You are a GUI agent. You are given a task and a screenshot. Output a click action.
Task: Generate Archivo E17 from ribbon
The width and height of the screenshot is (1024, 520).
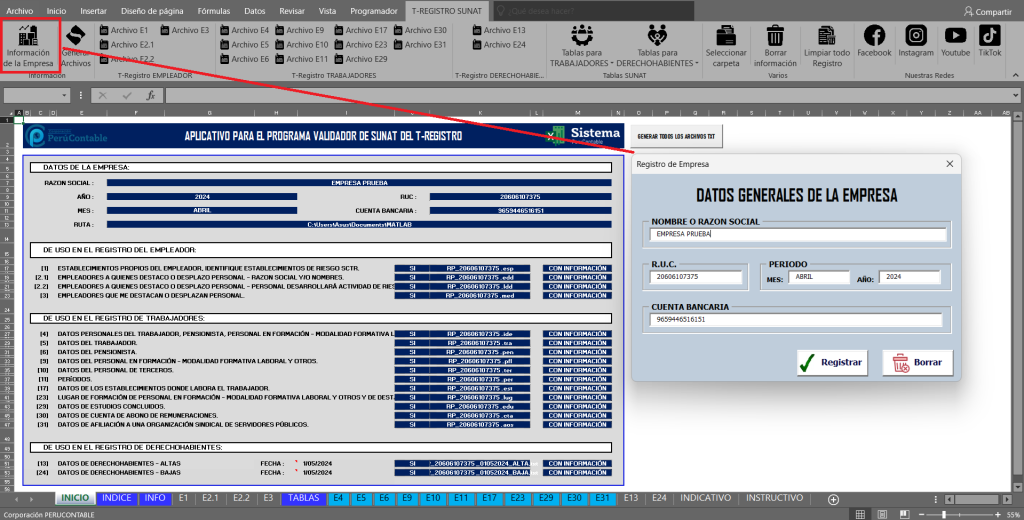point(360,30)
